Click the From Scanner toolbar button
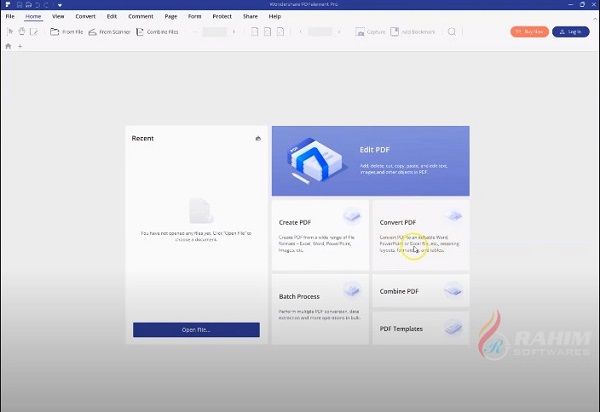The image size is (600, 412). point(109,32)
